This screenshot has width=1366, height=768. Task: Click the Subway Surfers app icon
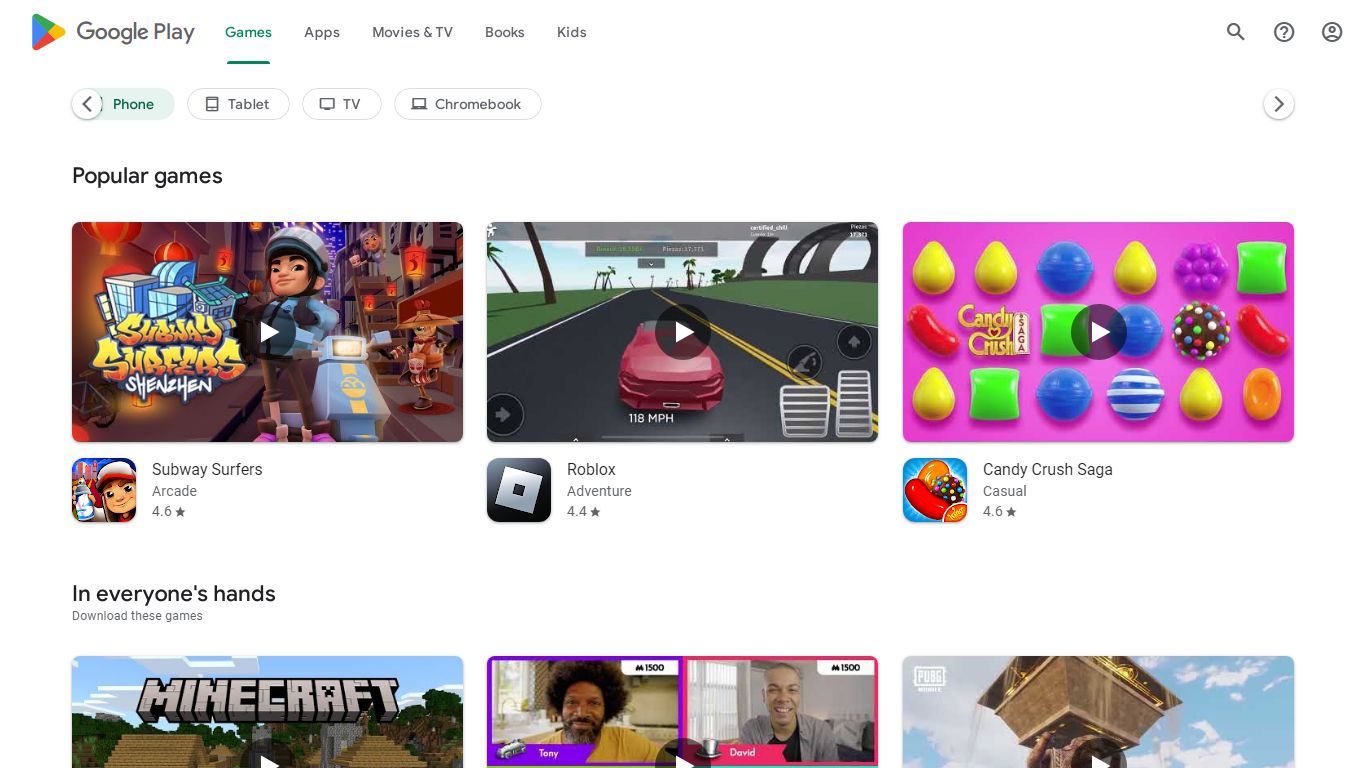[104, 490]
